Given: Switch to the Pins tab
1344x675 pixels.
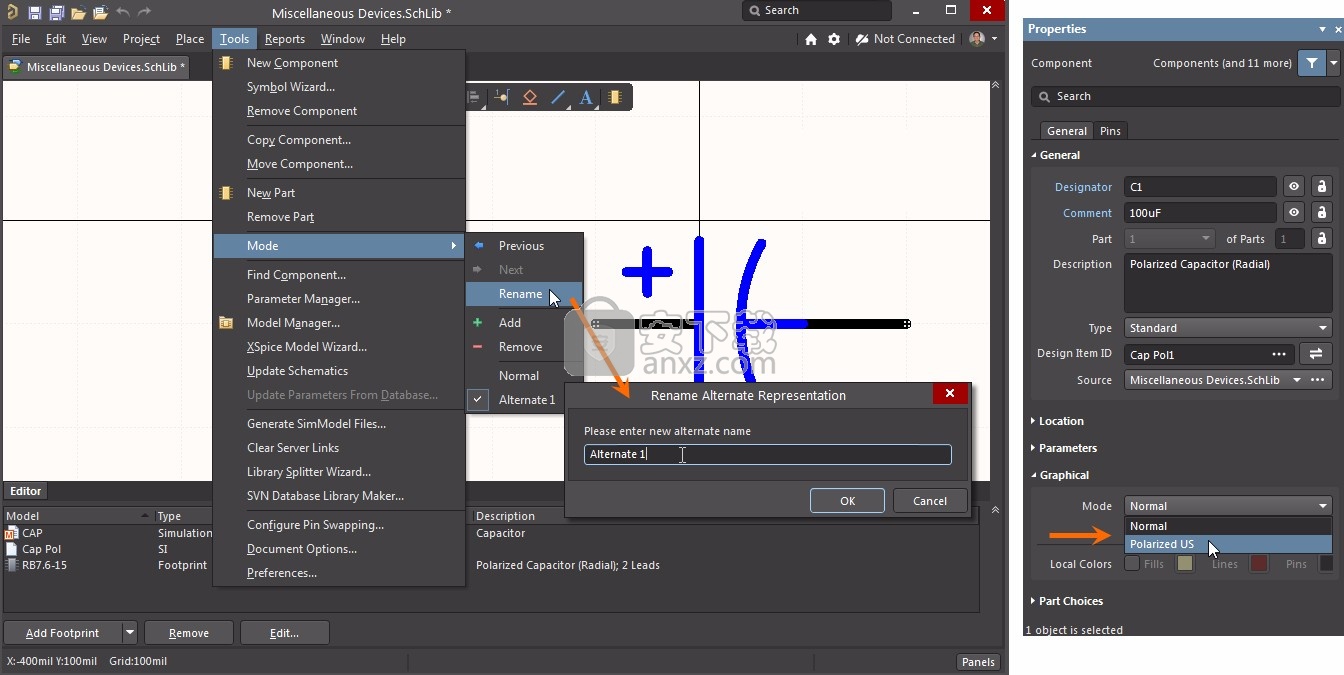Looking at the screenshot, I should 1110,131.
